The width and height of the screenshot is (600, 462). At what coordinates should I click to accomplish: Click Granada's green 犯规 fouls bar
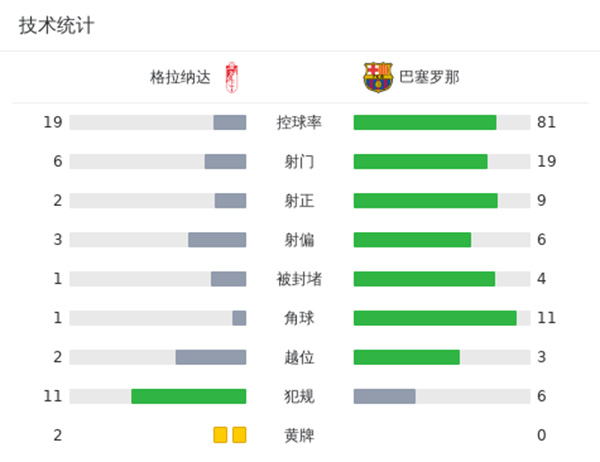(x=188, y=396)
